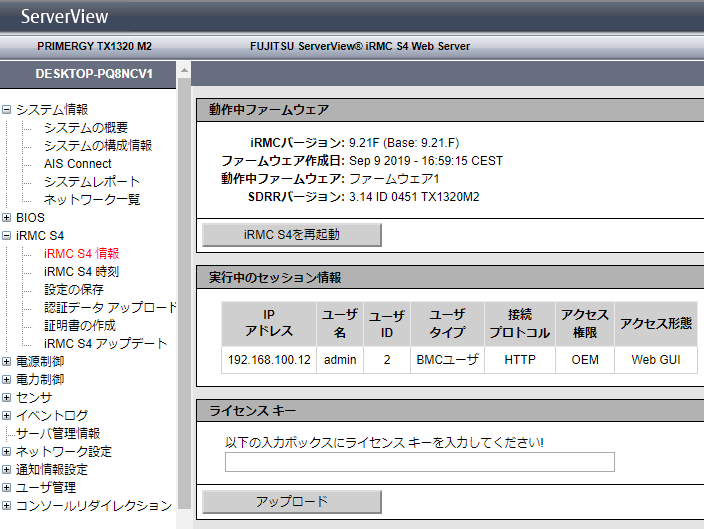Viewport: 704px width, 529px height.
Task: Select iRMC S4 情報 in the tree
Action: pos(82,254)
